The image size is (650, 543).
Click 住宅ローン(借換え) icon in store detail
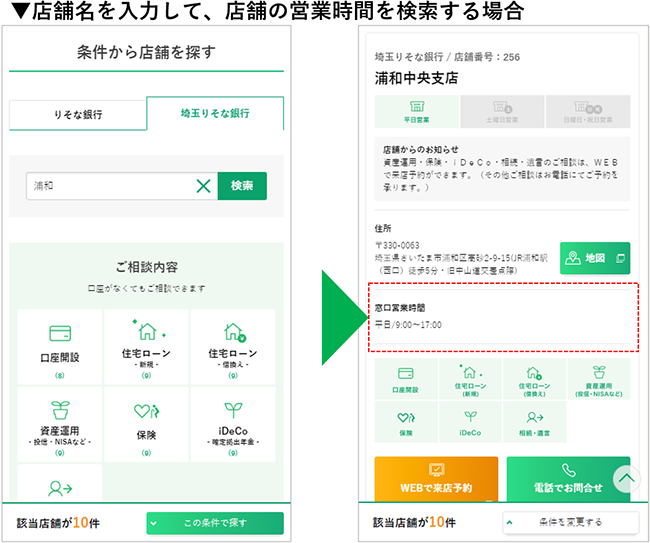tap(534, 379)
